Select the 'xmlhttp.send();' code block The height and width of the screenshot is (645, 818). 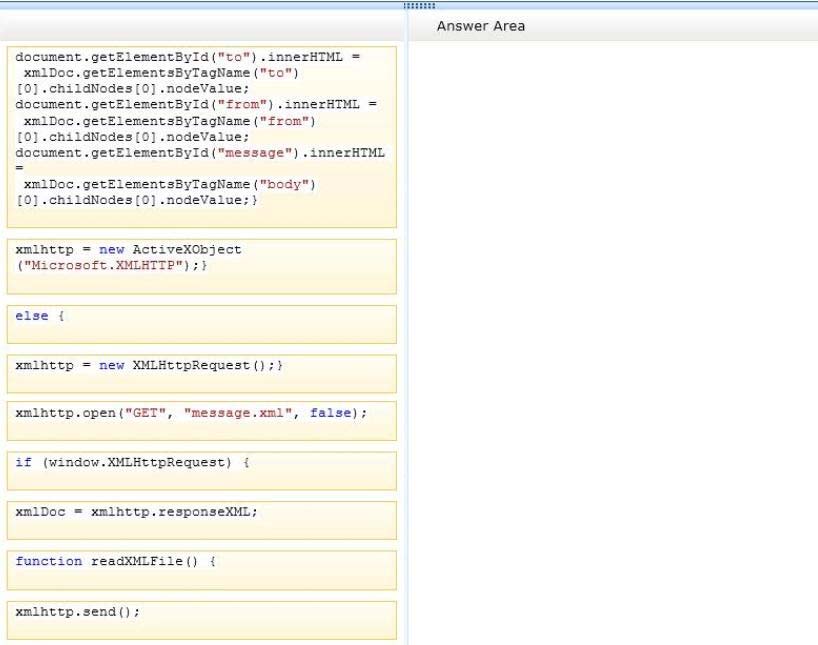[201, 620]
